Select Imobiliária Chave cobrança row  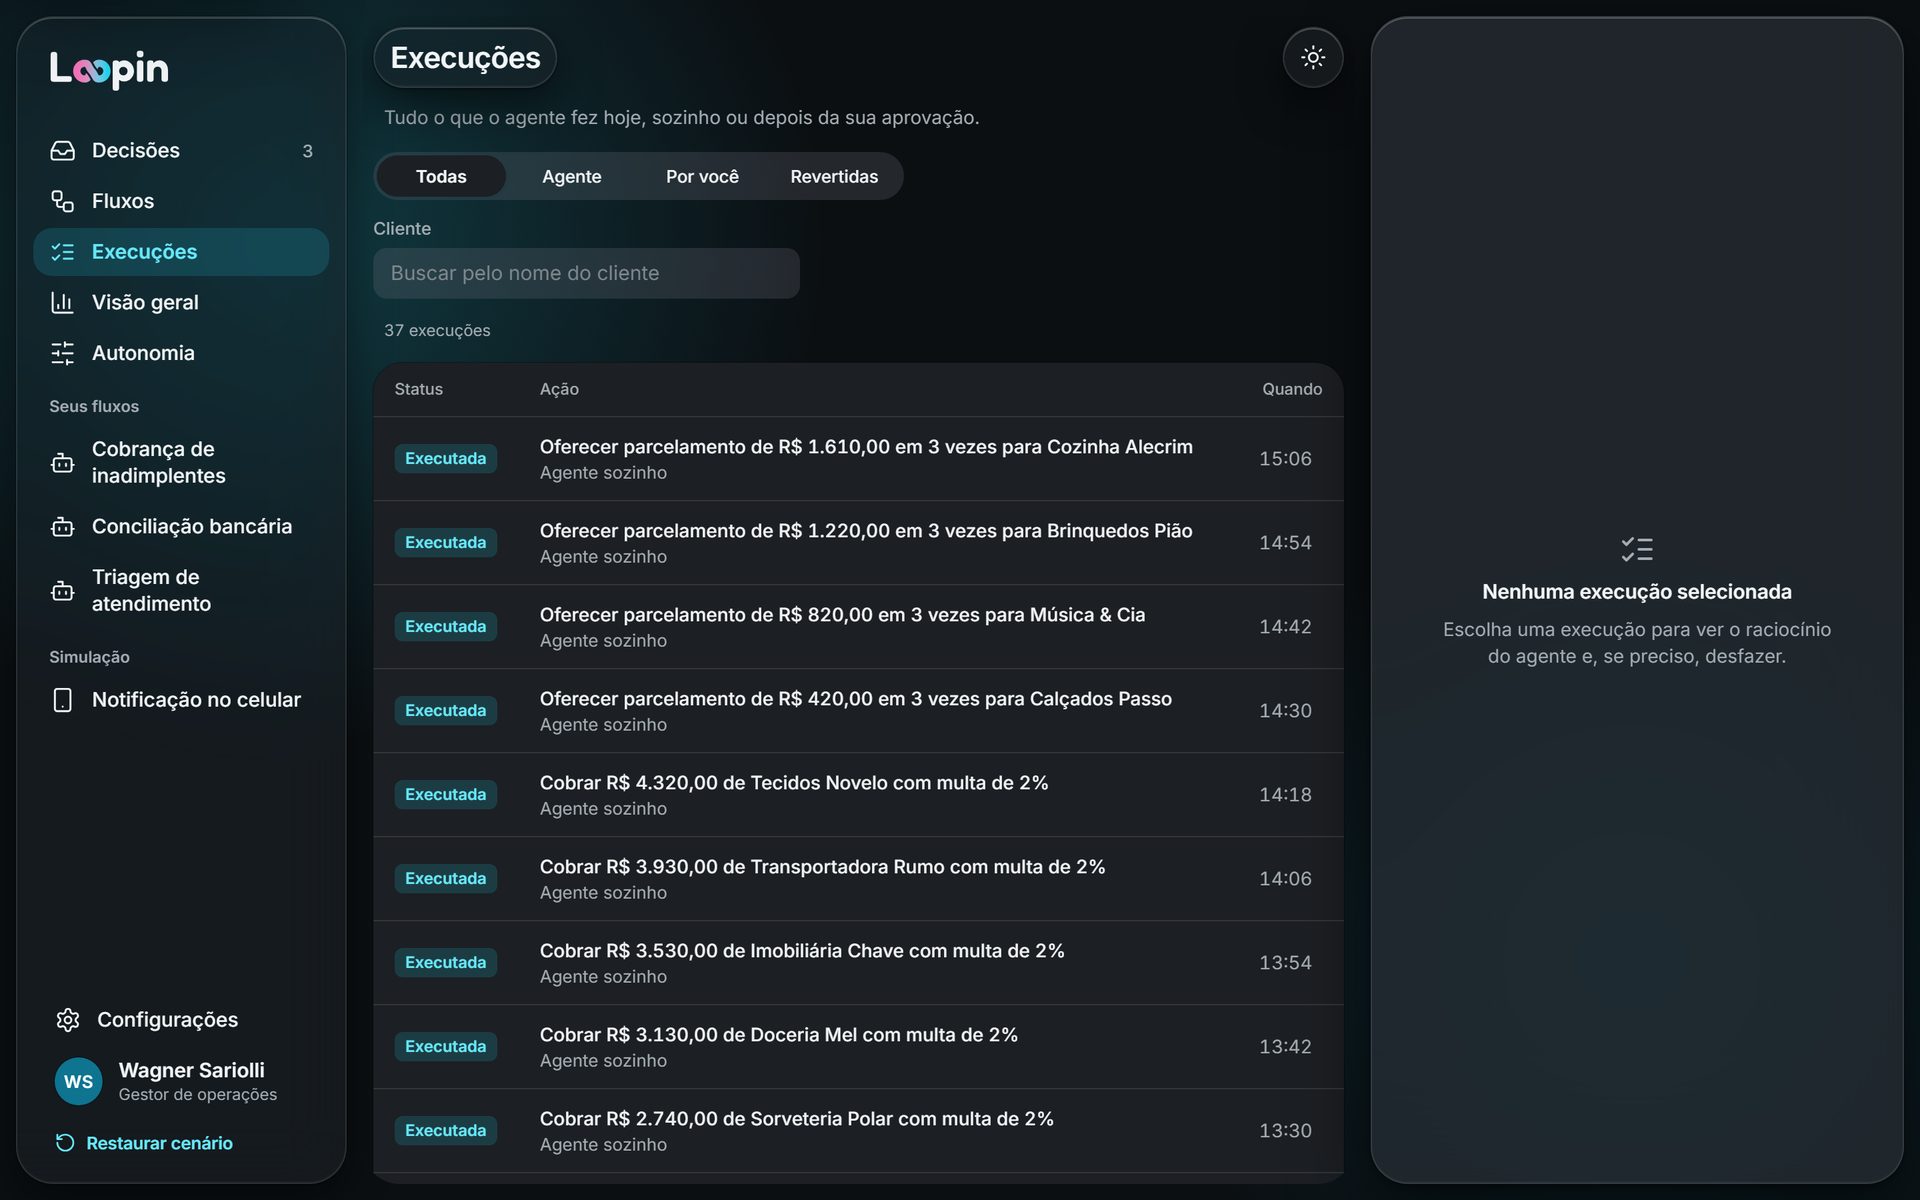[858, 963]
